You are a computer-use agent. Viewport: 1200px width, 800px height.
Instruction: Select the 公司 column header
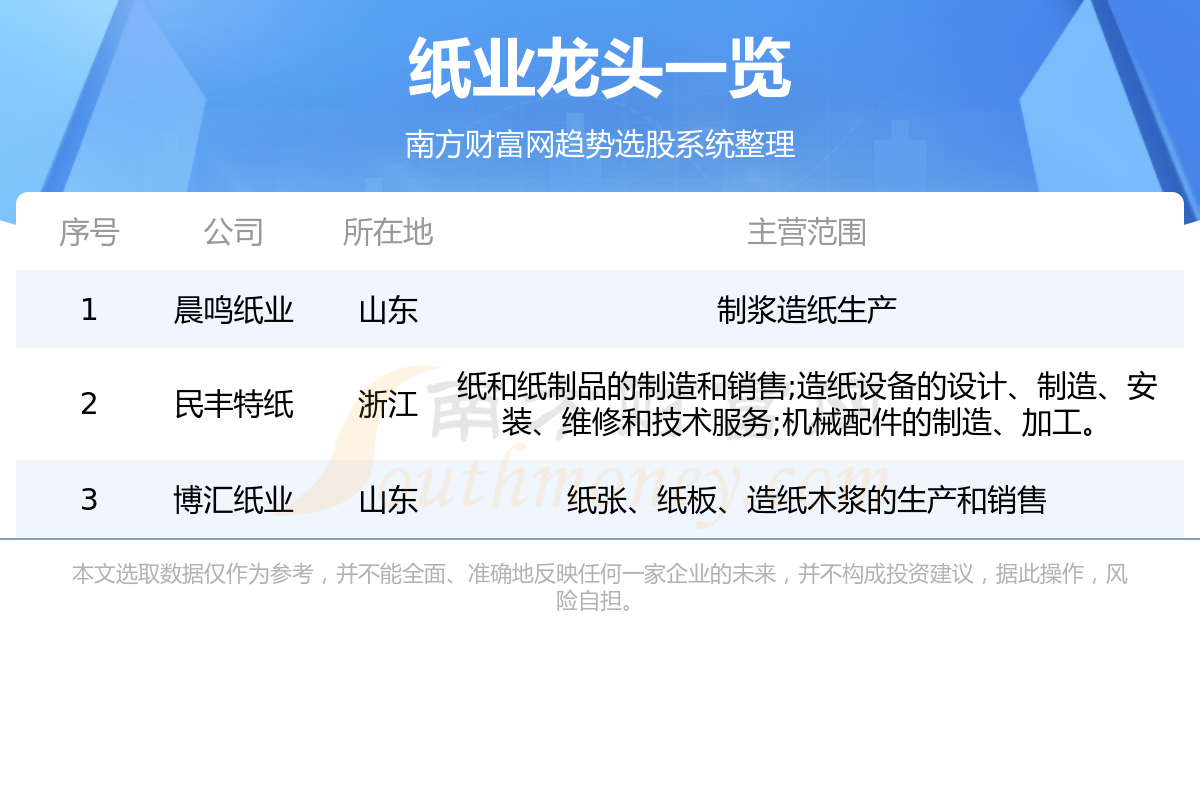click(x=233, y=232)
